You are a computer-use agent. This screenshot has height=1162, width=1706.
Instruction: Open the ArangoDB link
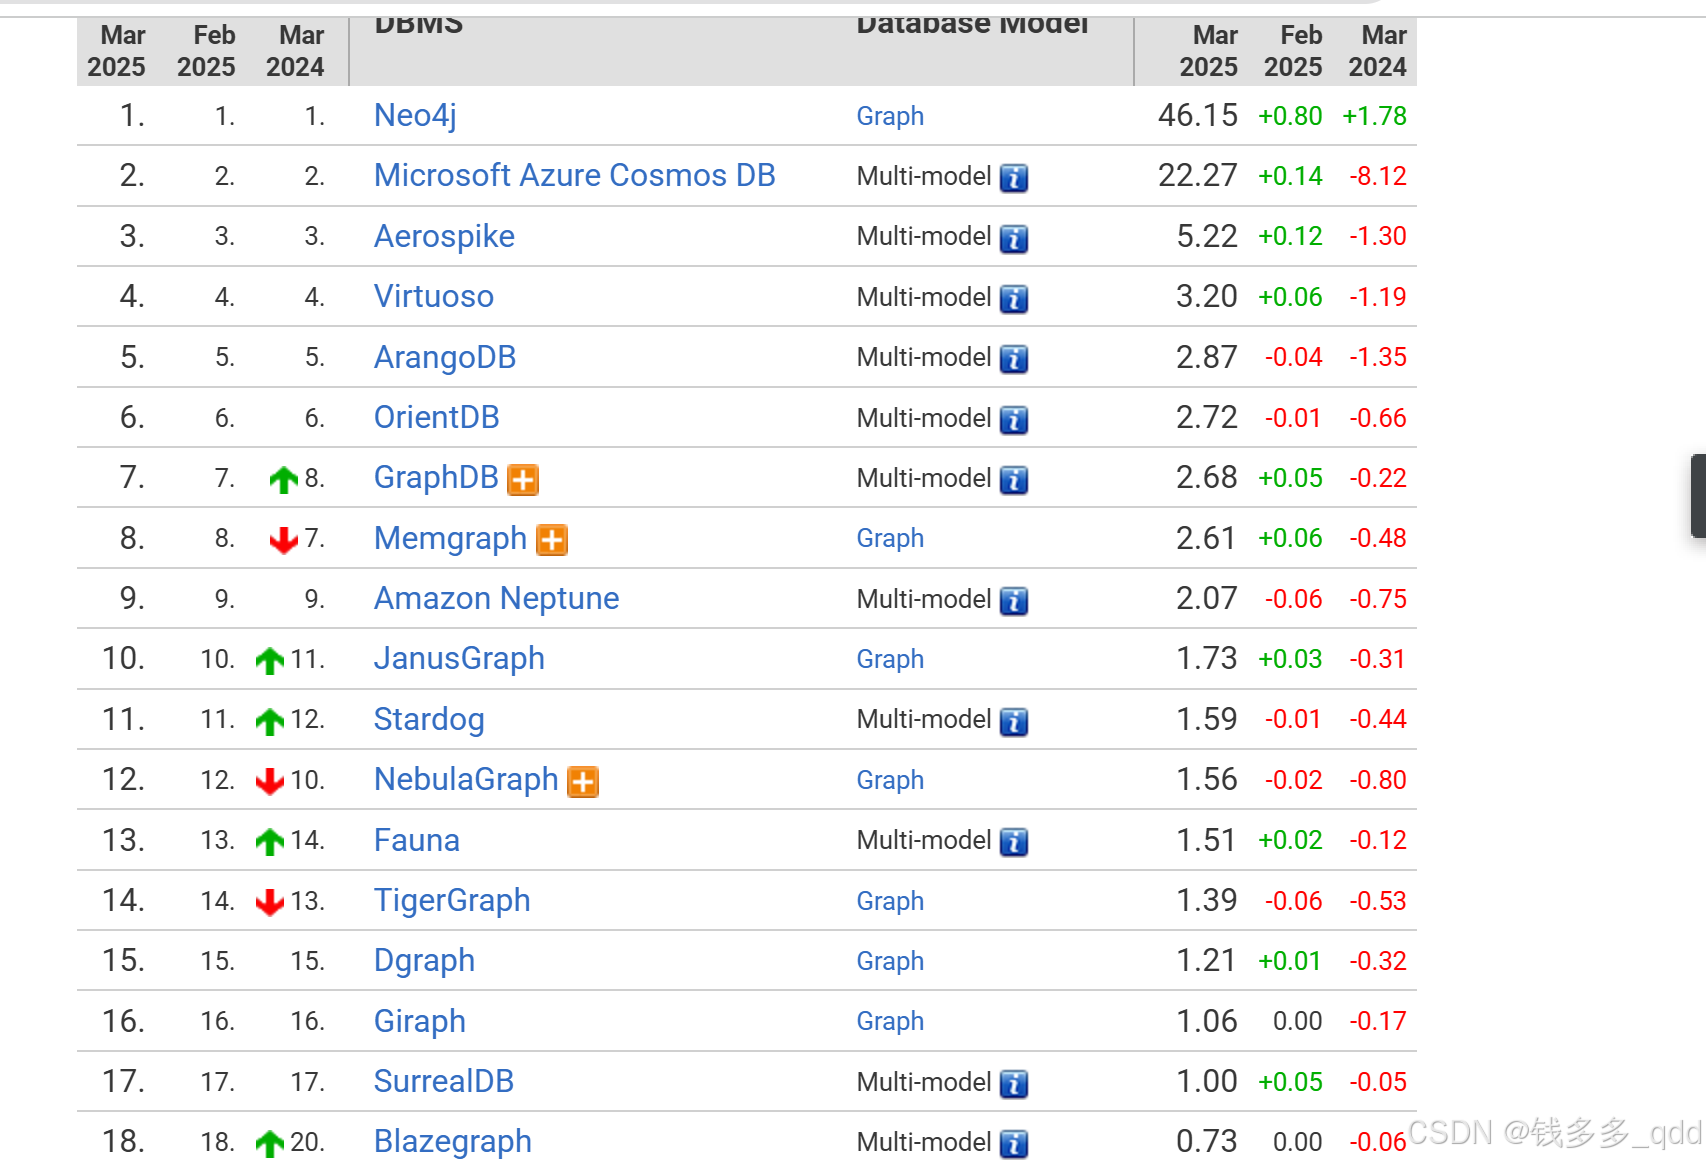tap(445, 357)
